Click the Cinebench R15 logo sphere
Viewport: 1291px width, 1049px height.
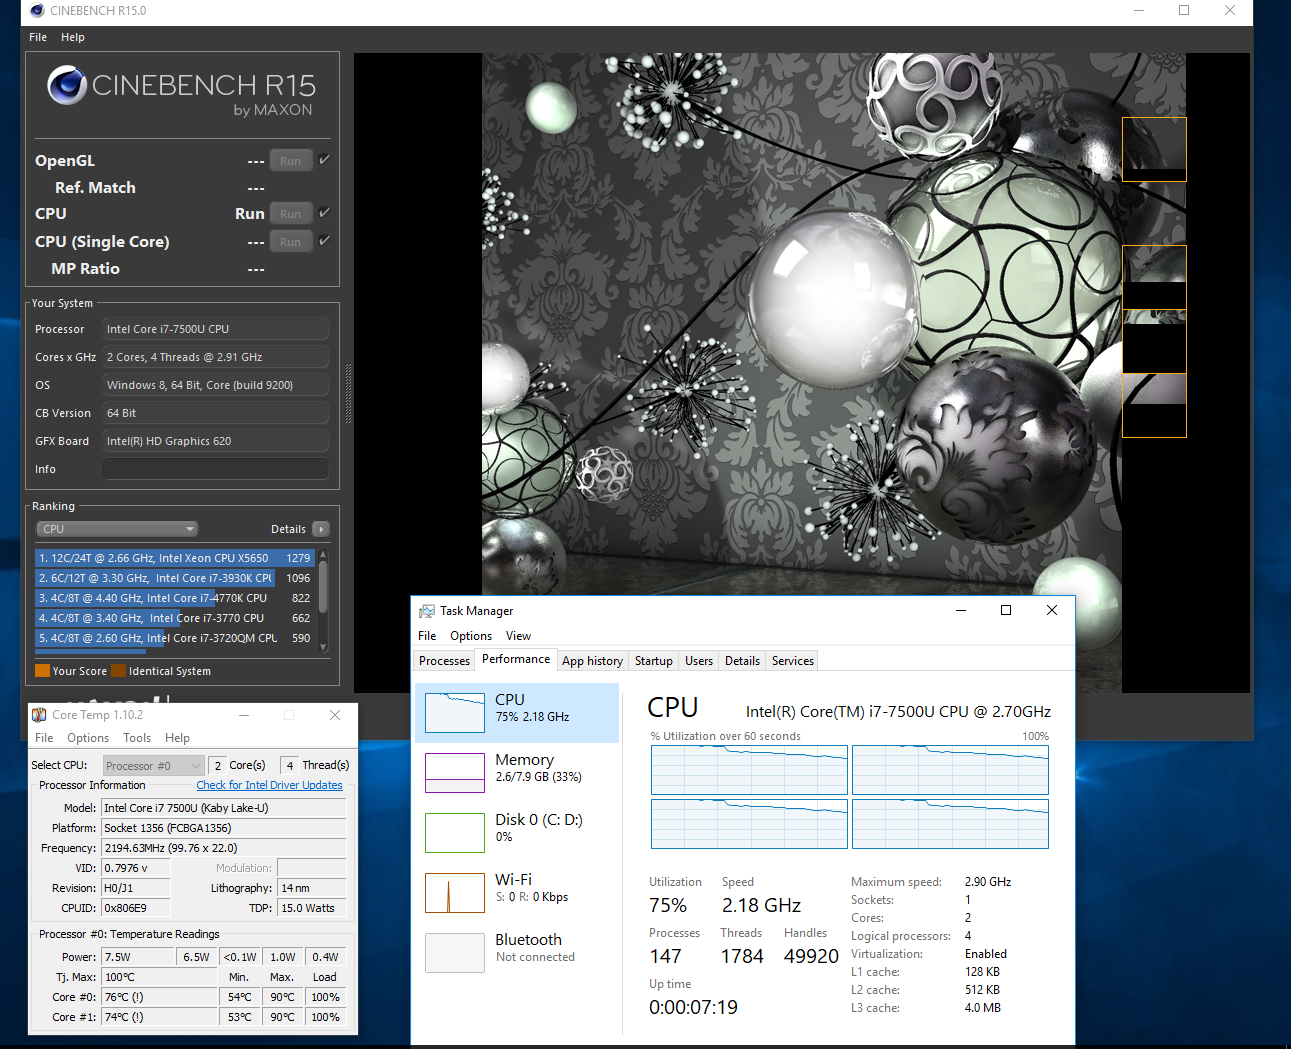click(67, 86)
